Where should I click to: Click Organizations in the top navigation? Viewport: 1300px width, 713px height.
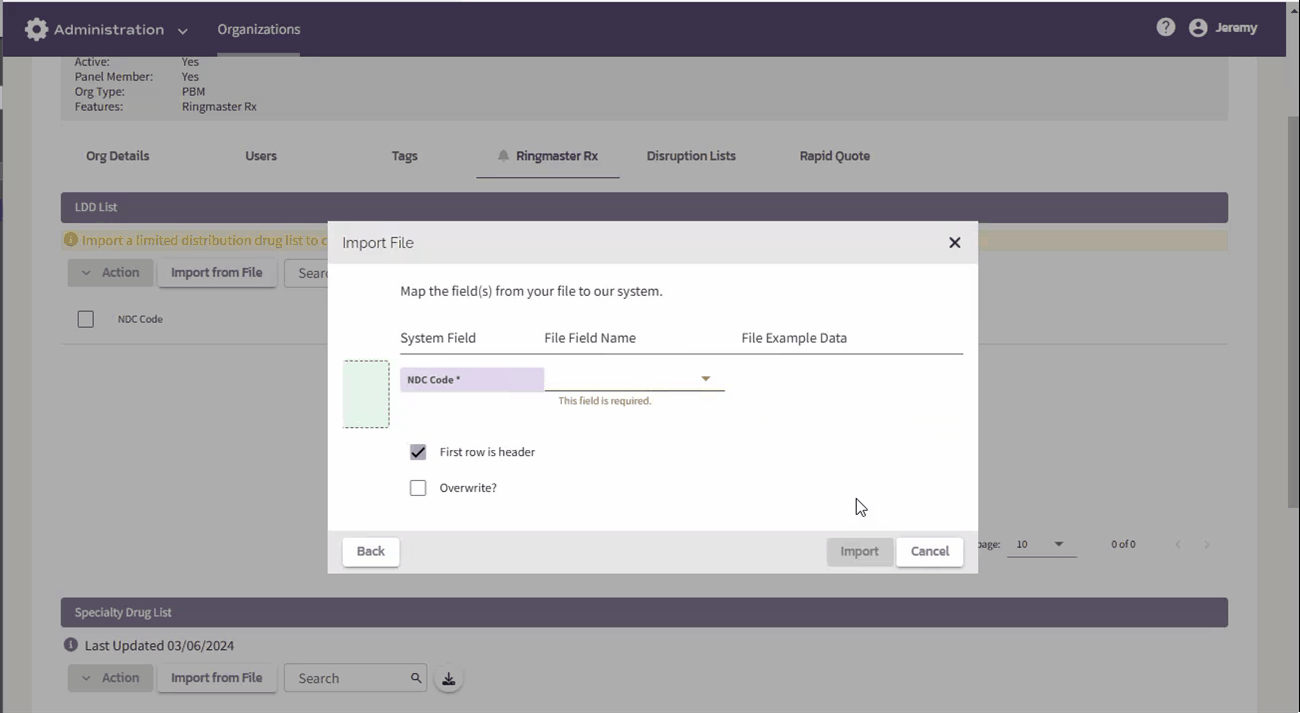point(259,29)
